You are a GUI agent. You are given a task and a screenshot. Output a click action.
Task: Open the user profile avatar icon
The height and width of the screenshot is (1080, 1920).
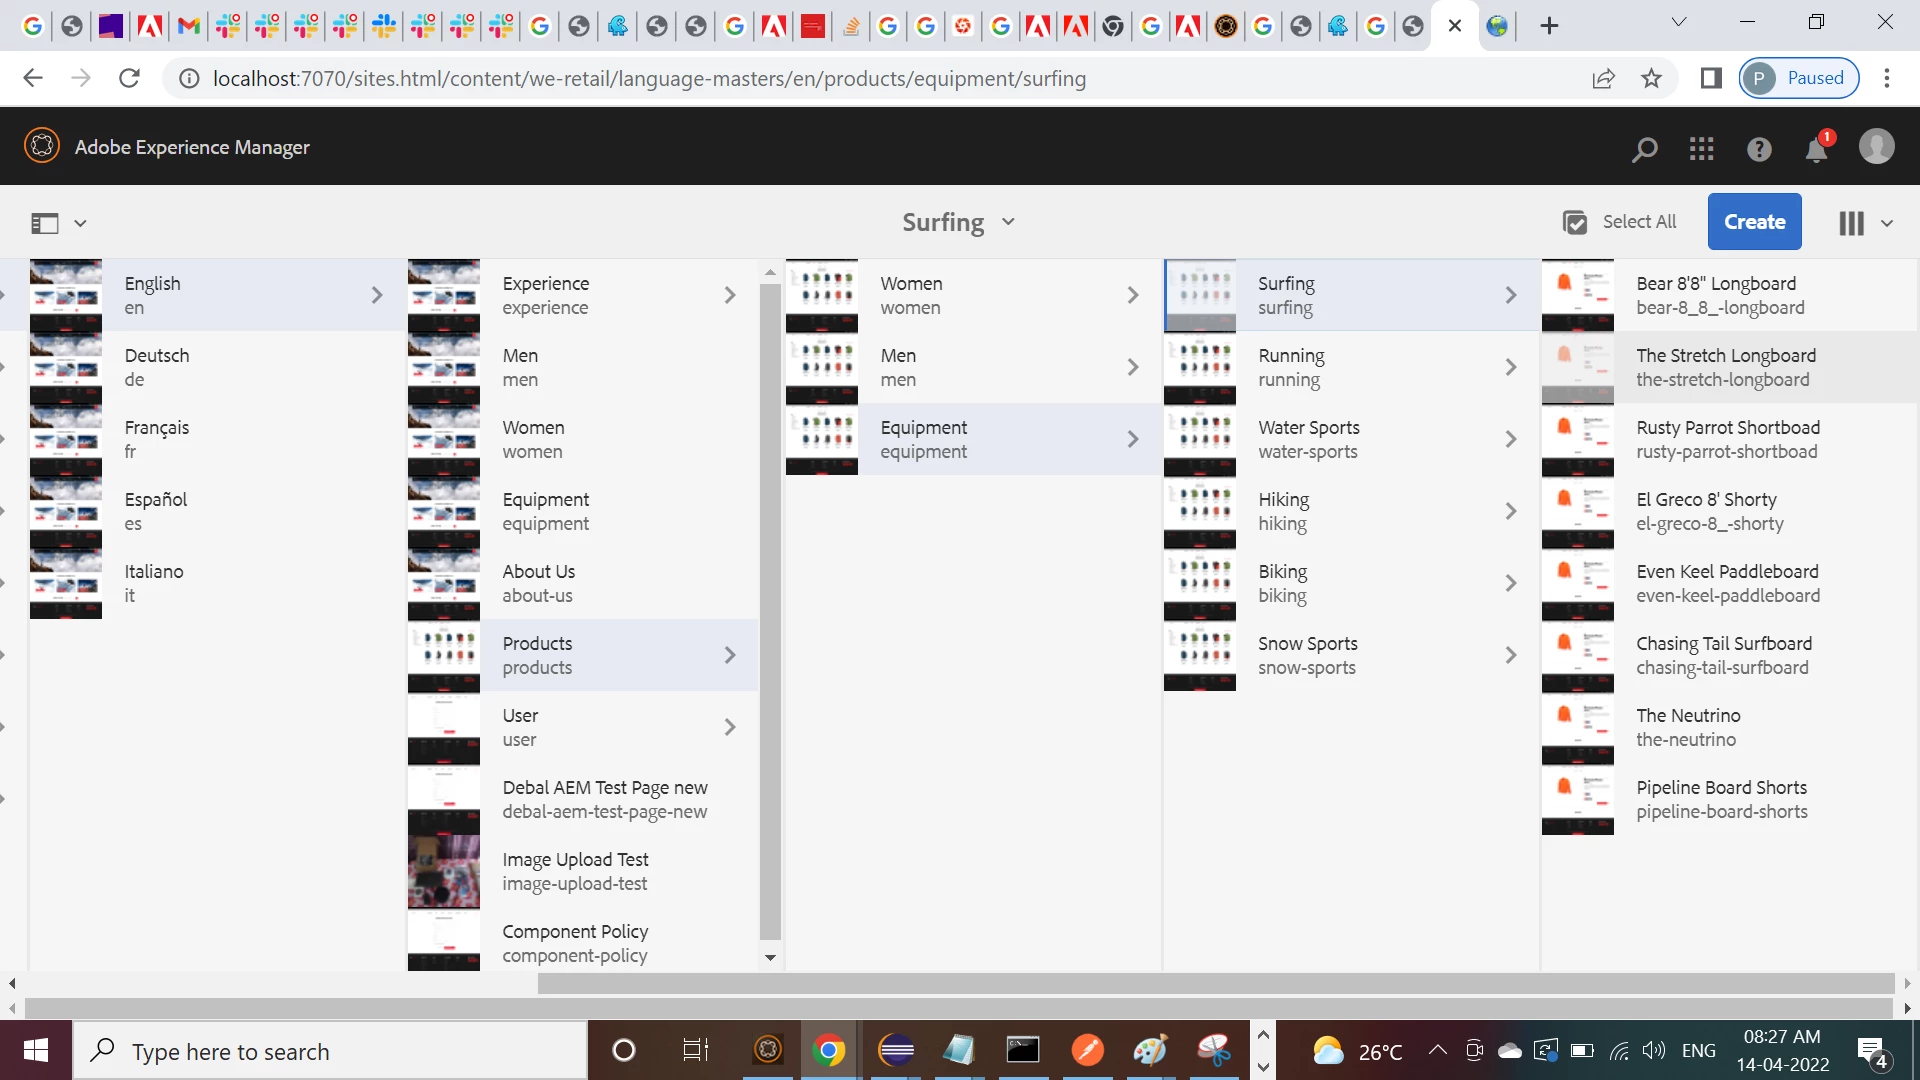(x=1876, y=147)
